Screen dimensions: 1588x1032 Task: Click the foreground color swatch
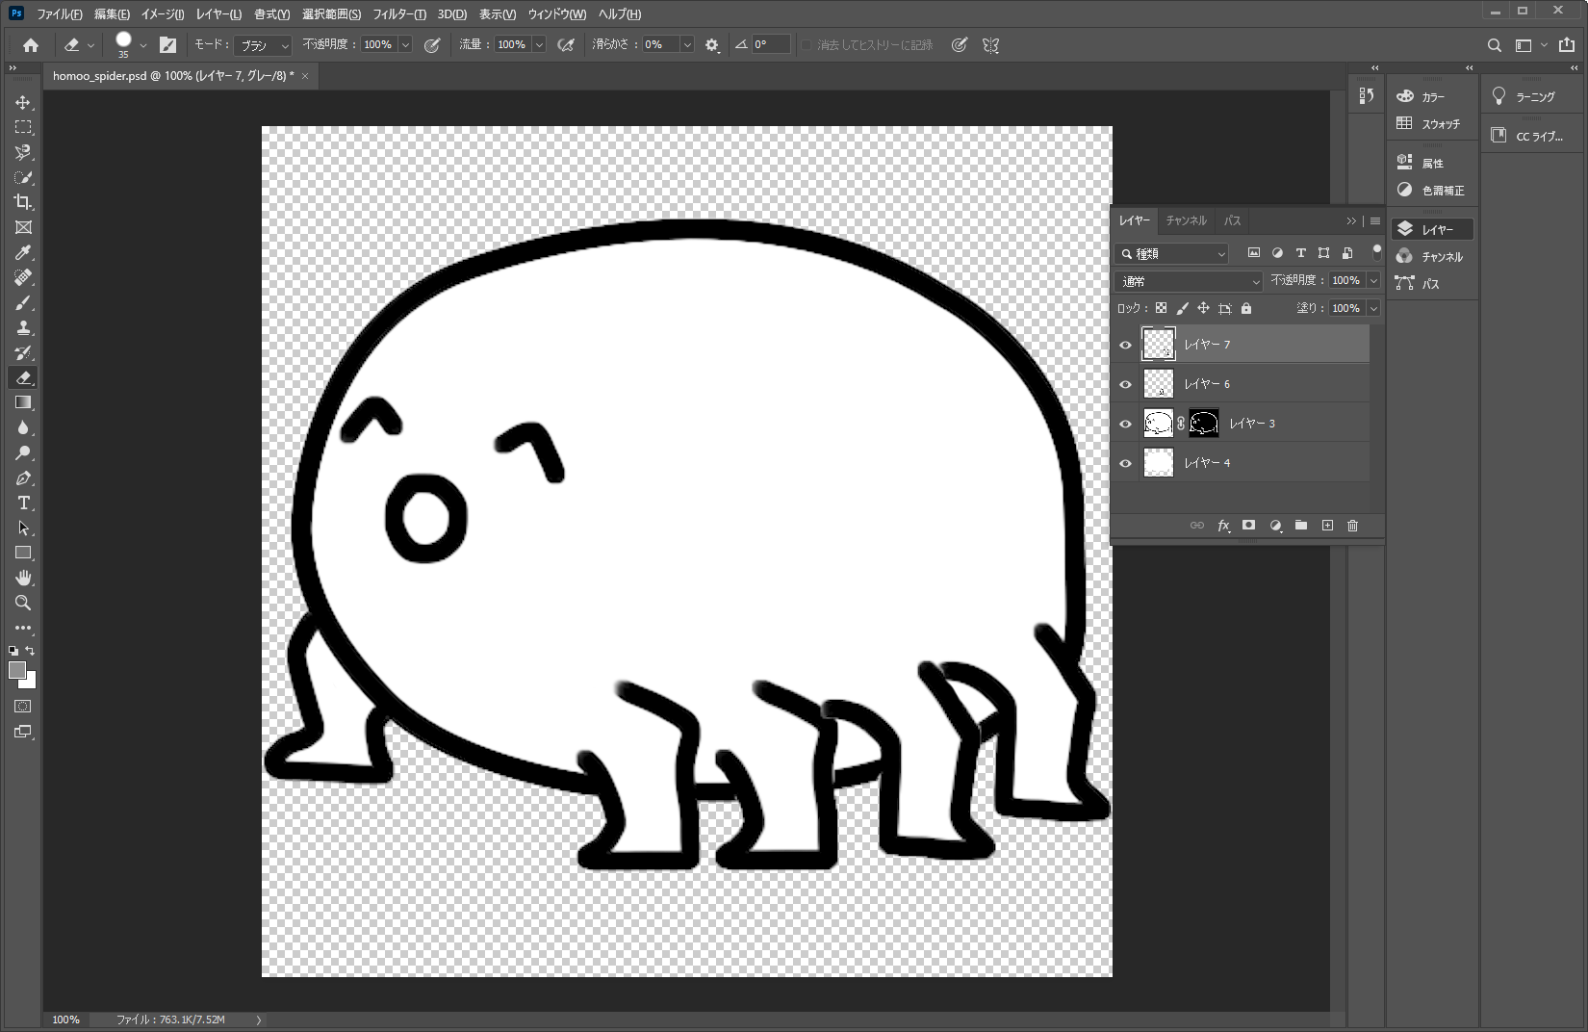[x=17, y=671]
